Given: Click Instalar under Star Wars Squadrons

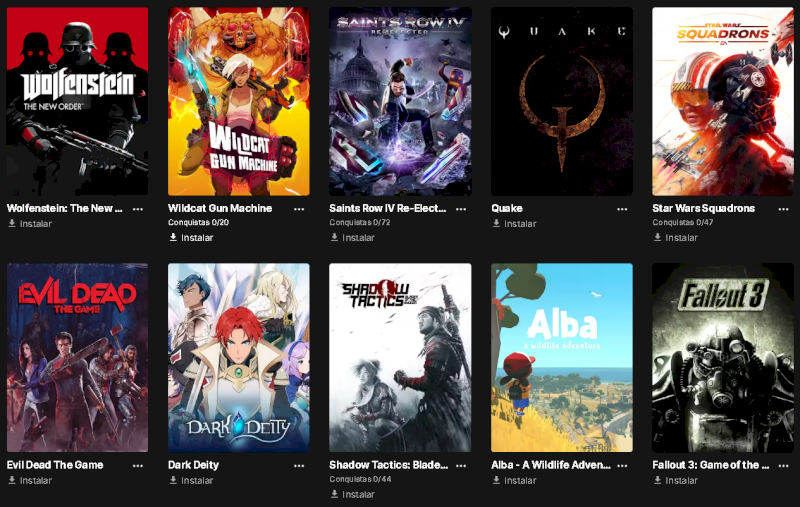Looking at the screenshot, I should [x=676, y=237].
